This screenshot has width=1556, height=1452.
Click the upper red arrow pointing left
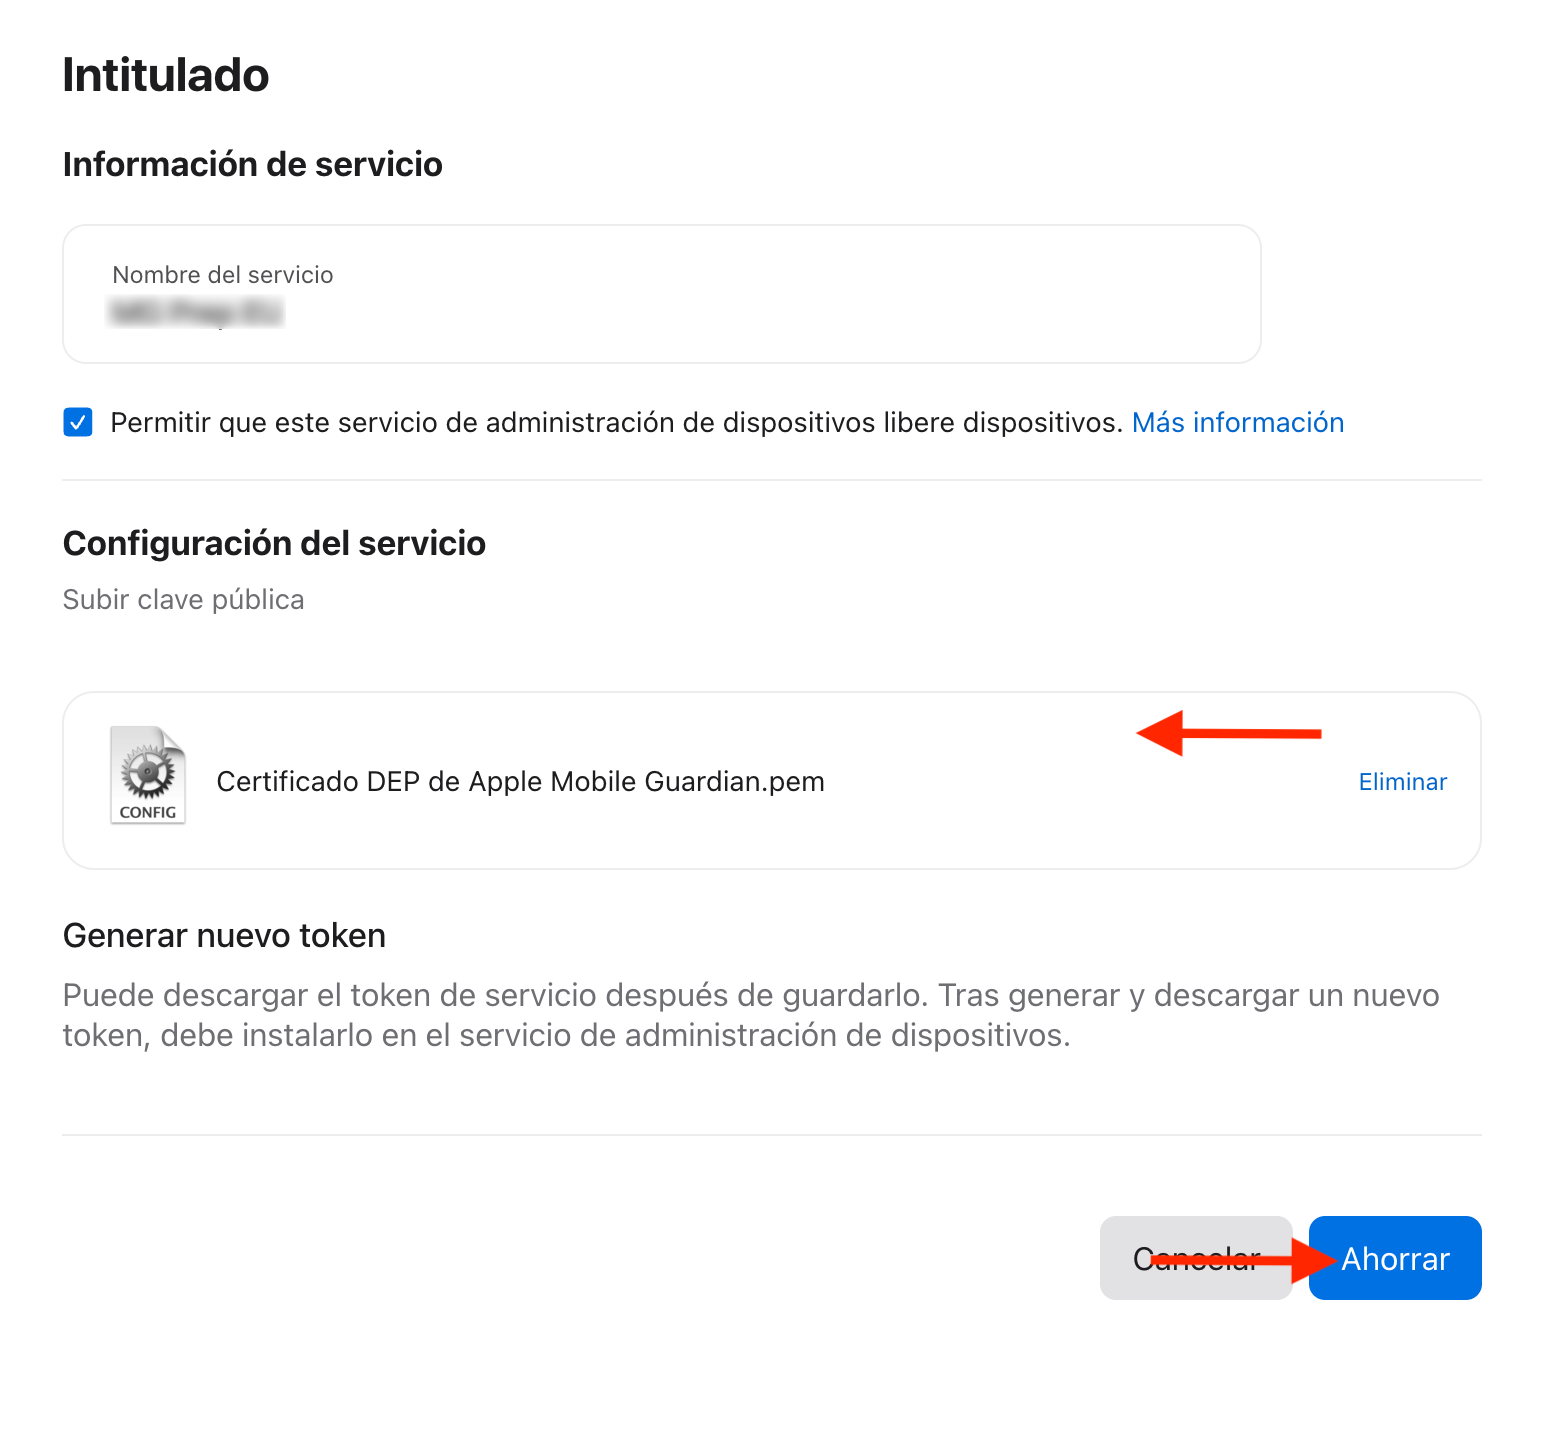tap(1229, 733)
